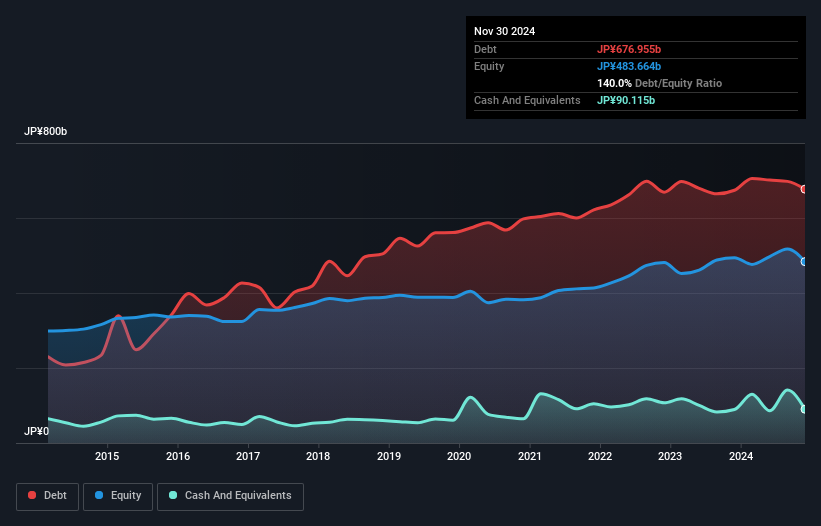The height and width of the screenshot is (526, 821).
Task: Toggle the Cash And Equivalents legend button
Action: tap(230, 496)
